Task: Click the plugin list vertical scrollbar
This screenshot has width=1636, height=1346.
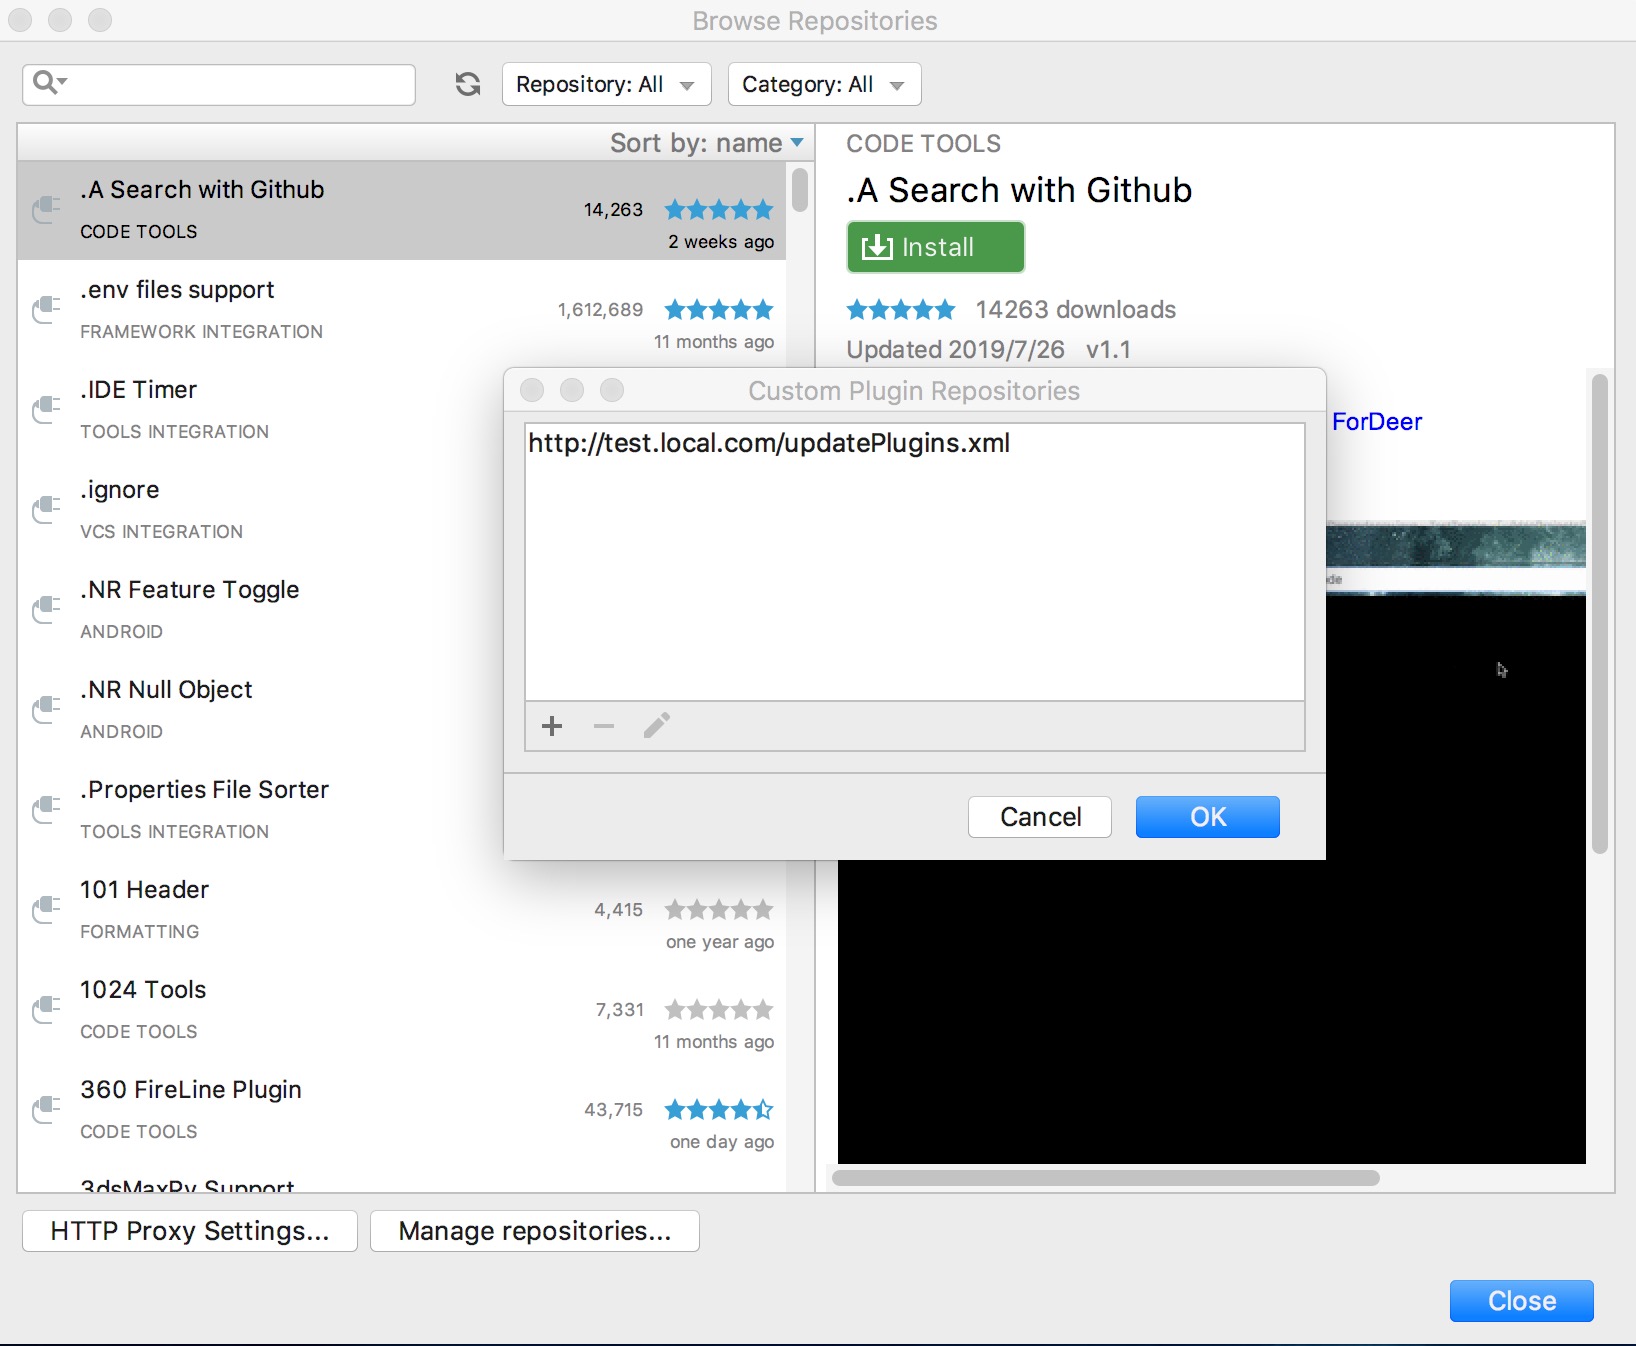Action: pos(799,190)
